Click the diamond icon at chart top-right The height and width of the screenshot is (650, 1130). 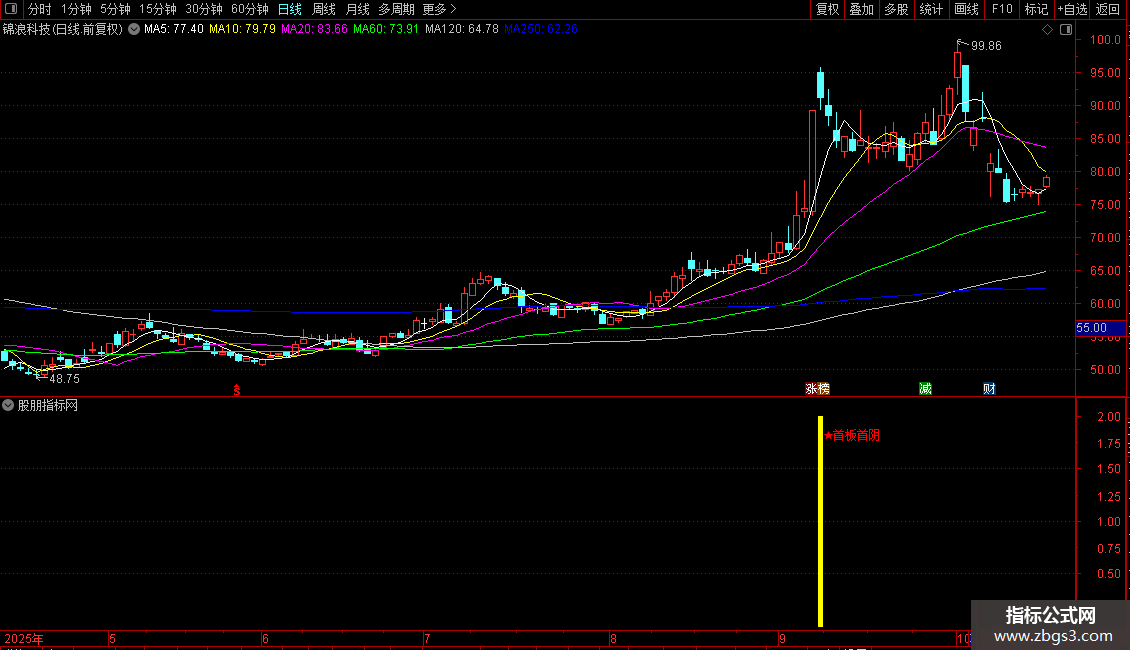point(1047,30)
